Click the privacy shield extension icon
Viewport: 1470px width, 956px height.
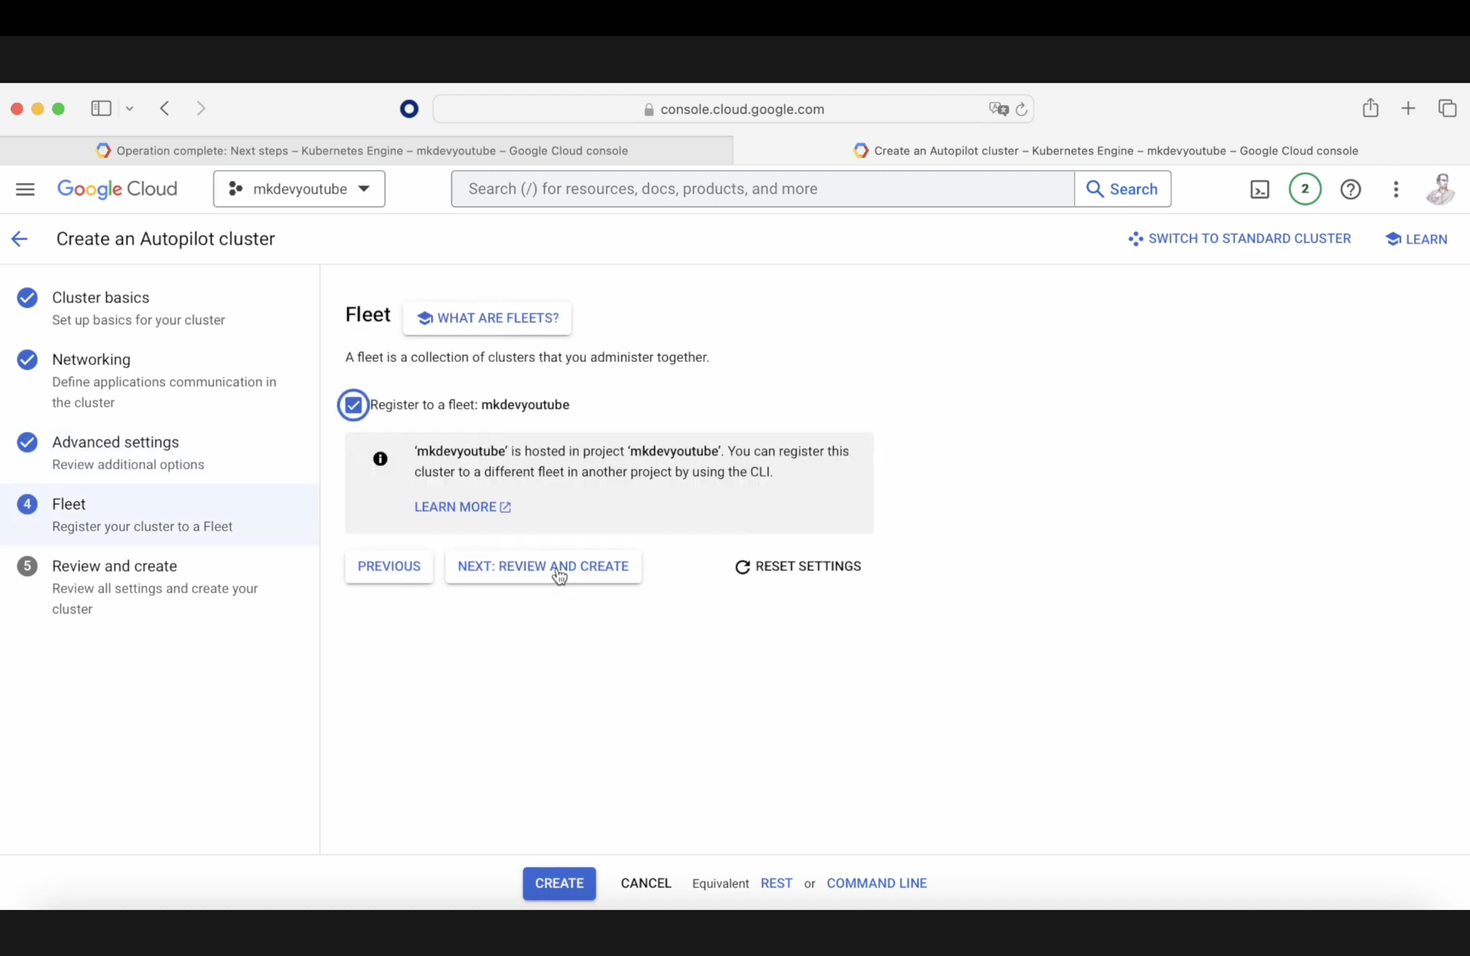pyautogui.click(x=409, y=109)
